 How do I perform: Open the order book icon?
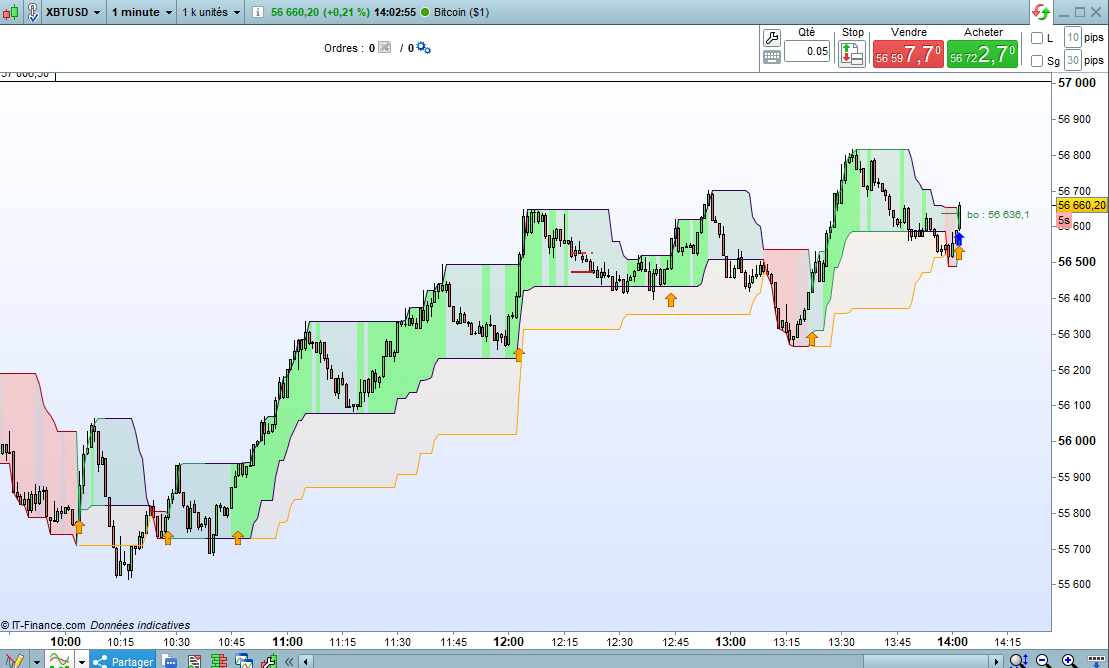[219, 661]
